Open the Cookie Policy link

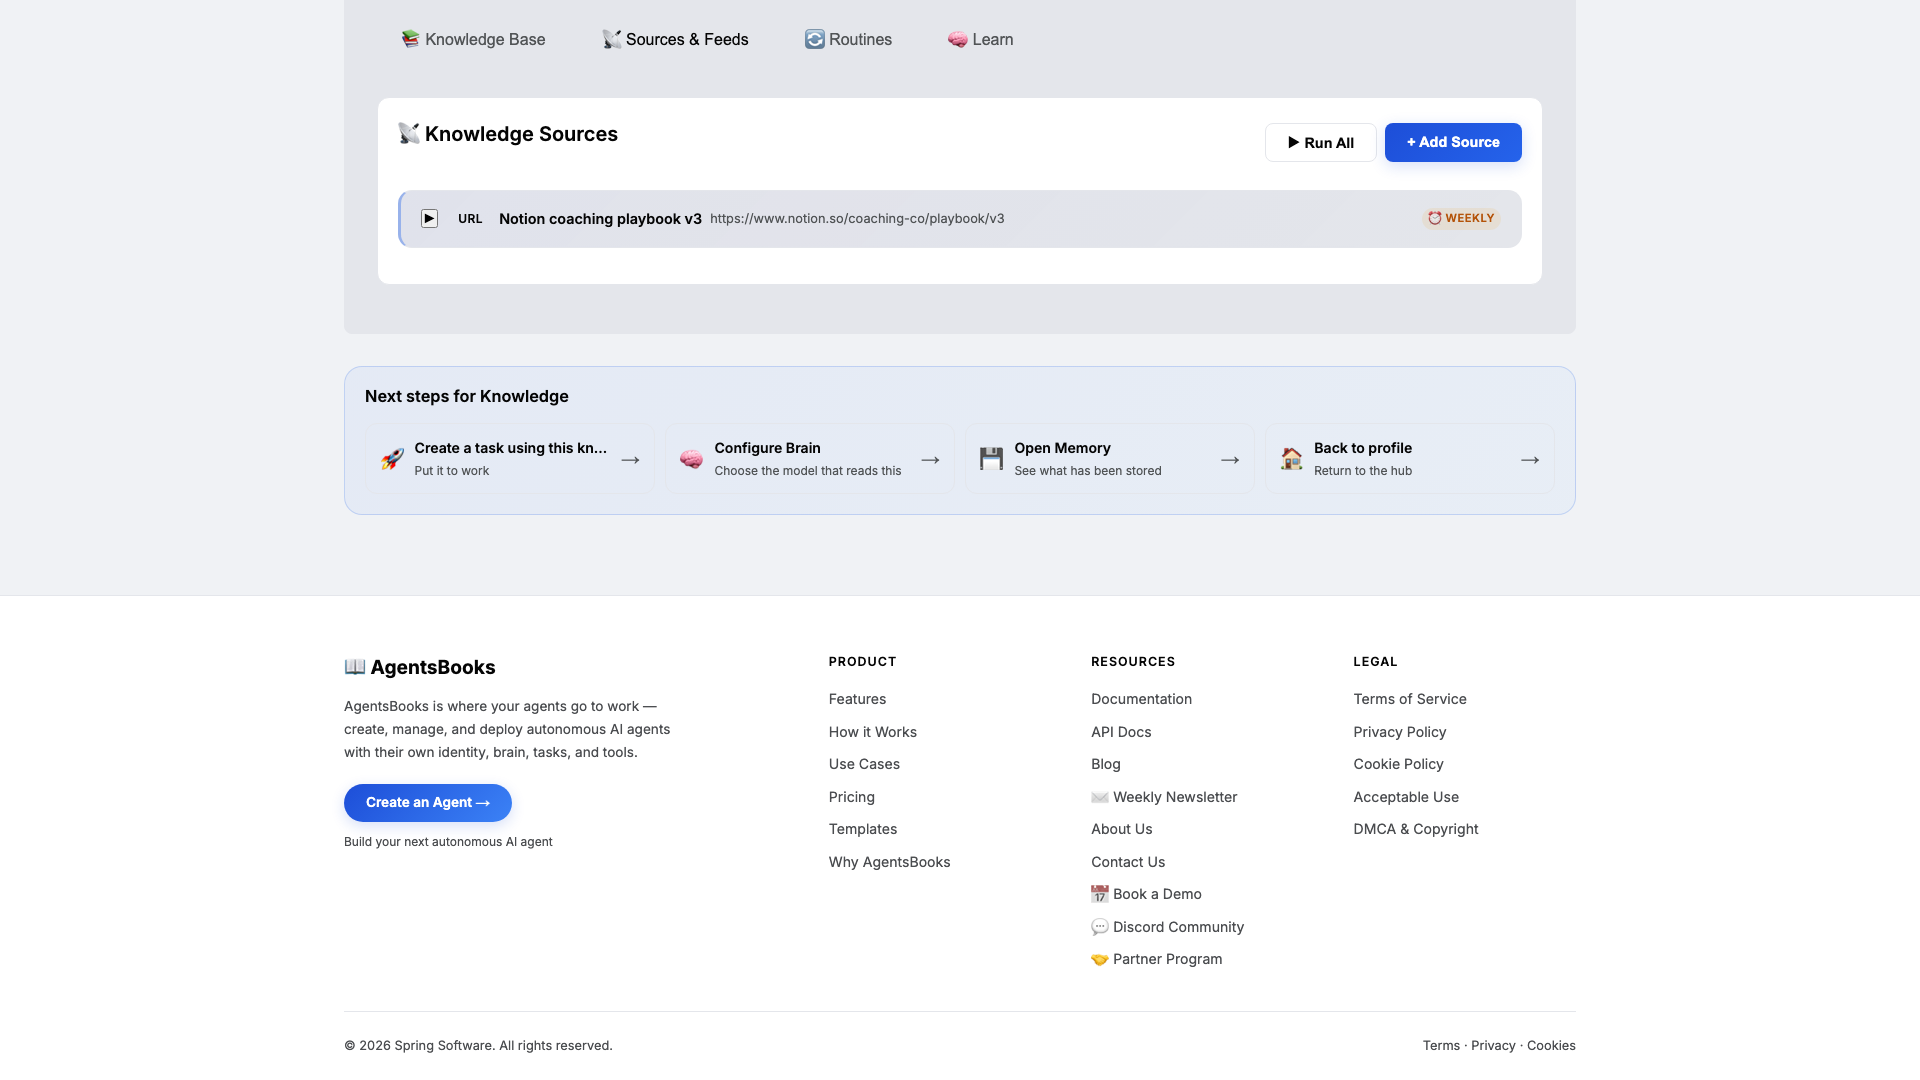1398,764
